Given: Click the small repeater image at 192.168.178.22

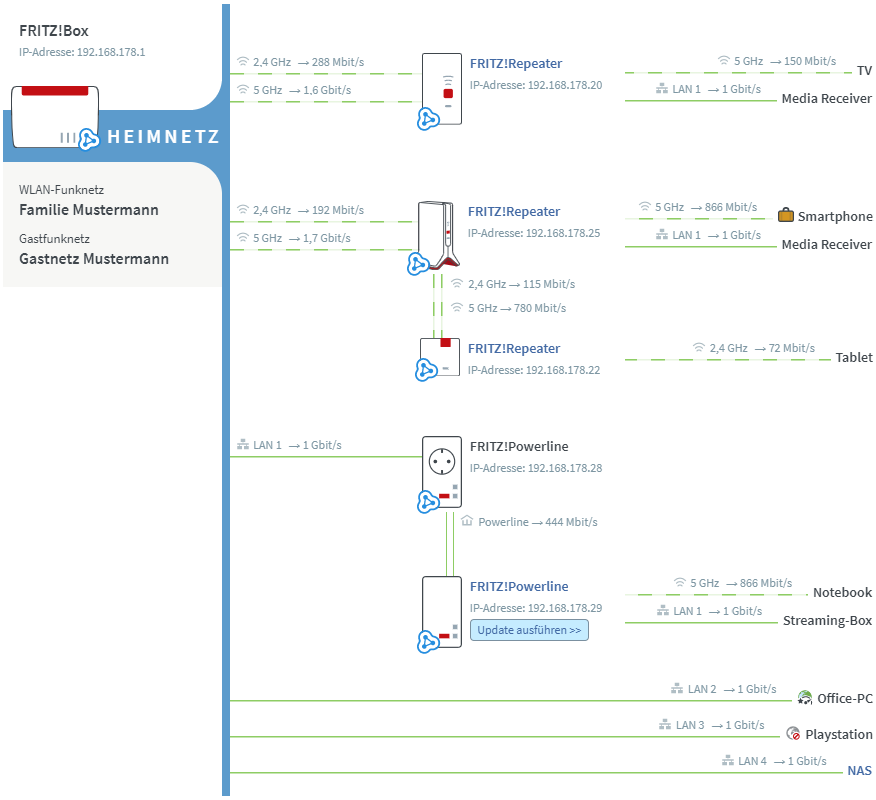Looking at the screenshot, I should coord(440,356).
